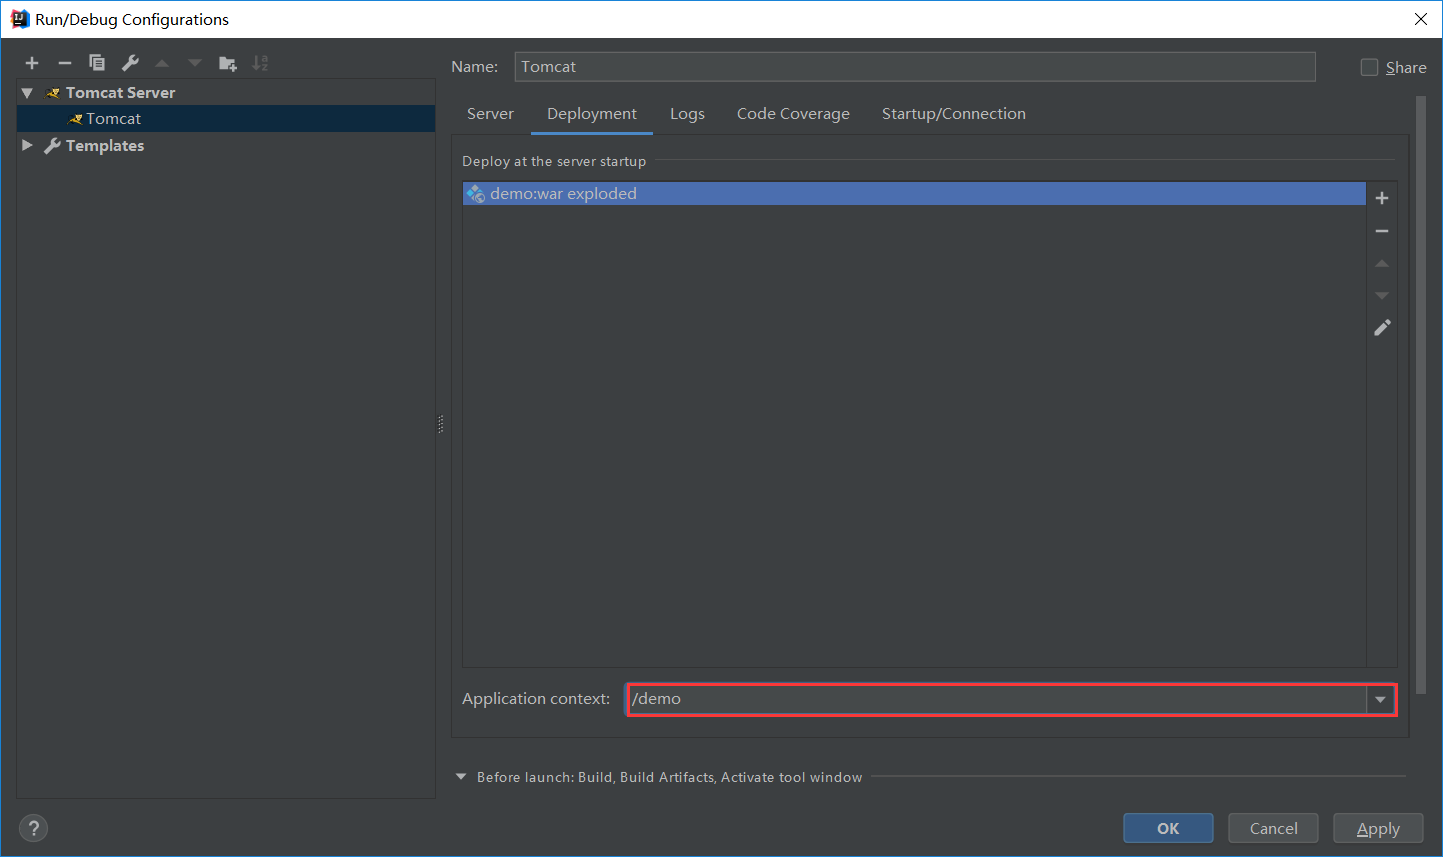Collapse the Before launch section
The image size is (1443, 857).
click(461, 777)
